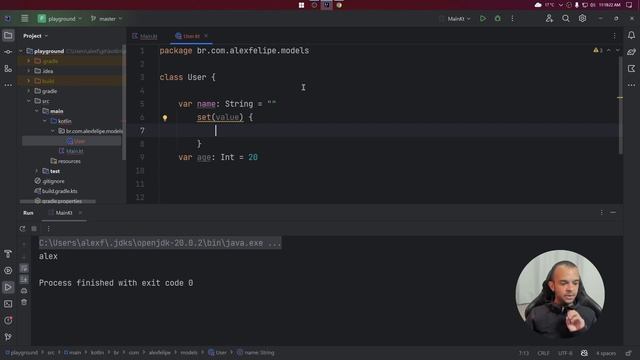Close MainKt run tab
Image resolution: width=640 pixels, height=360 pixels.
(x=80, y=213)
